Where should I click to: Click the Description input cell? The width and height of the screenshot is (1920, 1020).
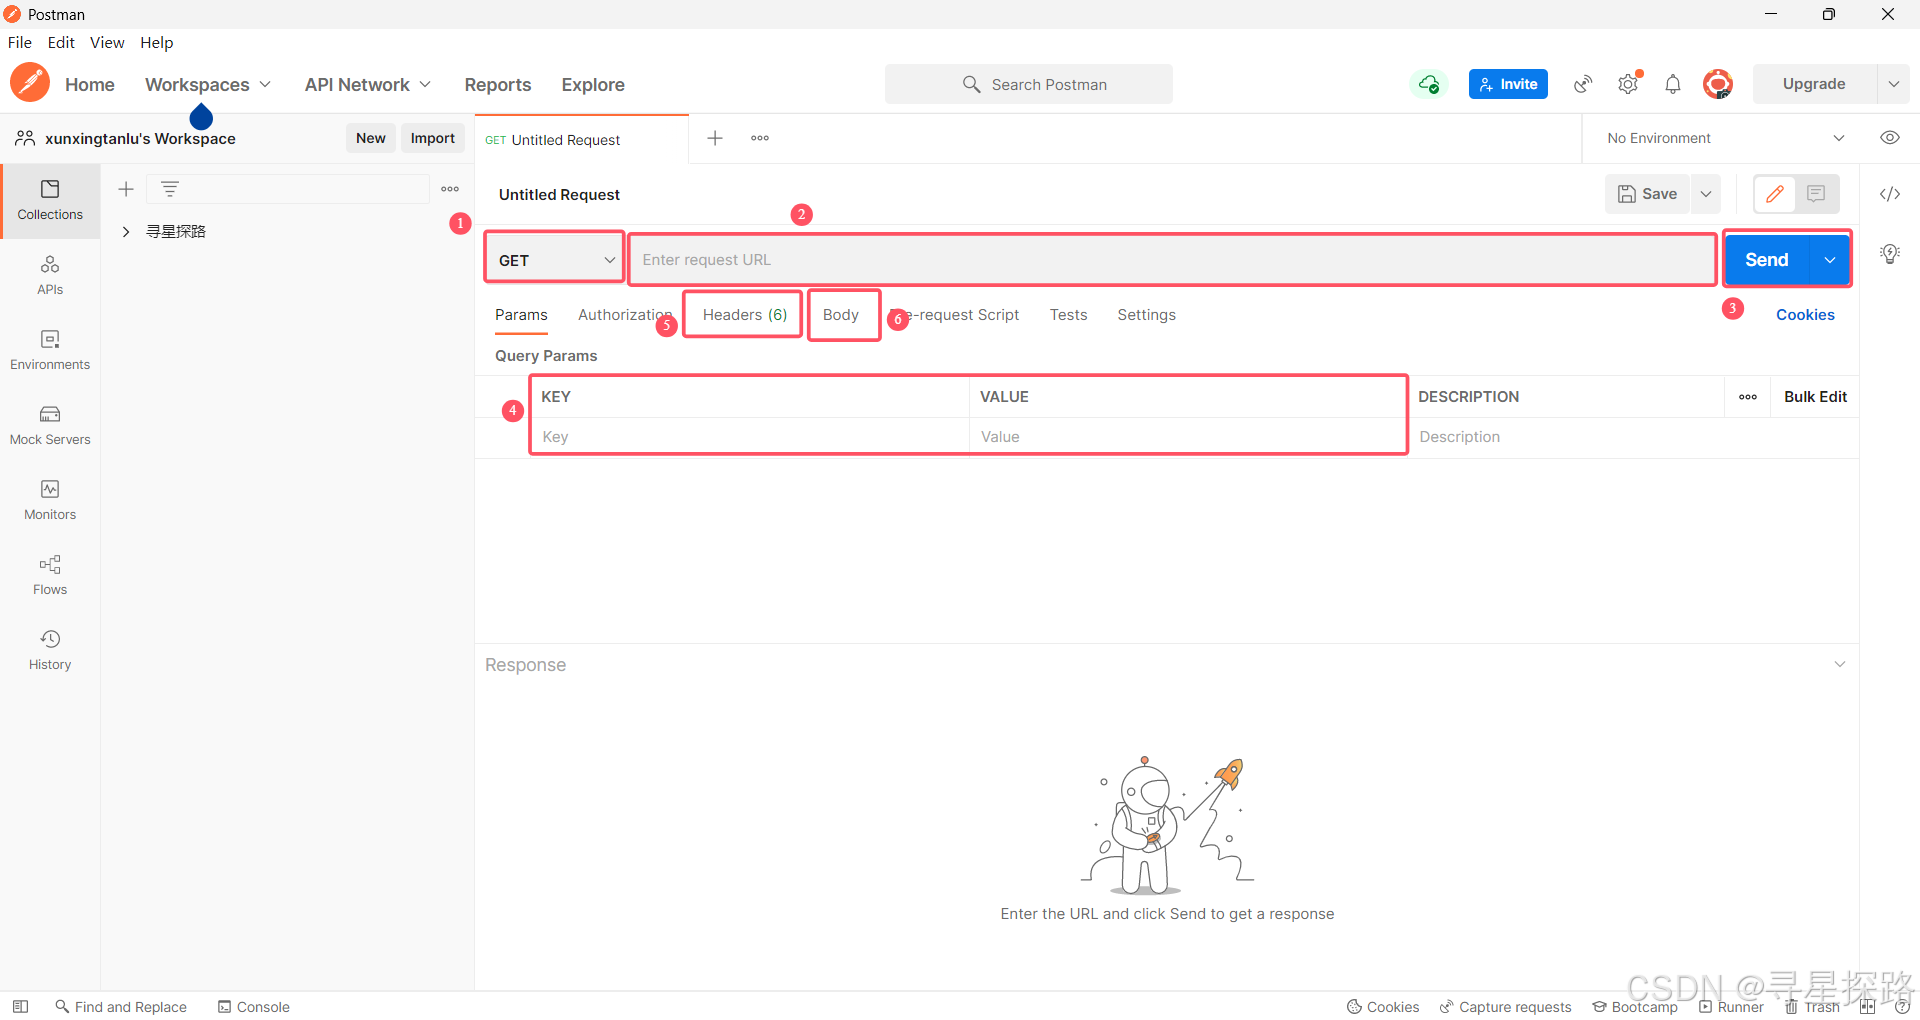[1635, 437]
